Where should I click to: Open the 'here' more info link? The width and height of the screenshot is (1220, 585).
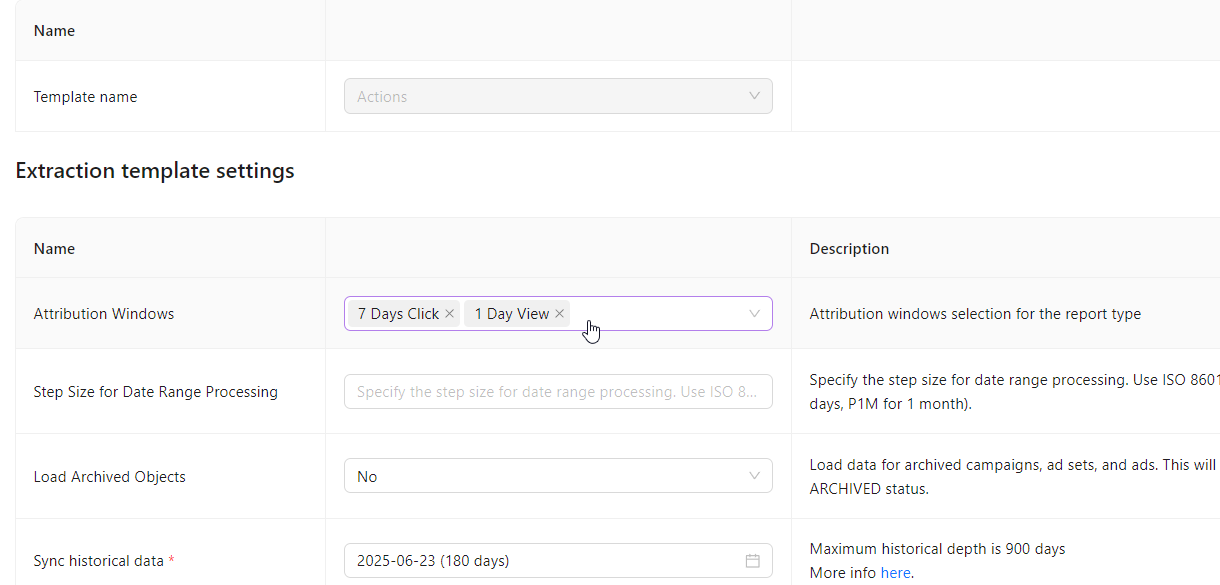[895, 573]
